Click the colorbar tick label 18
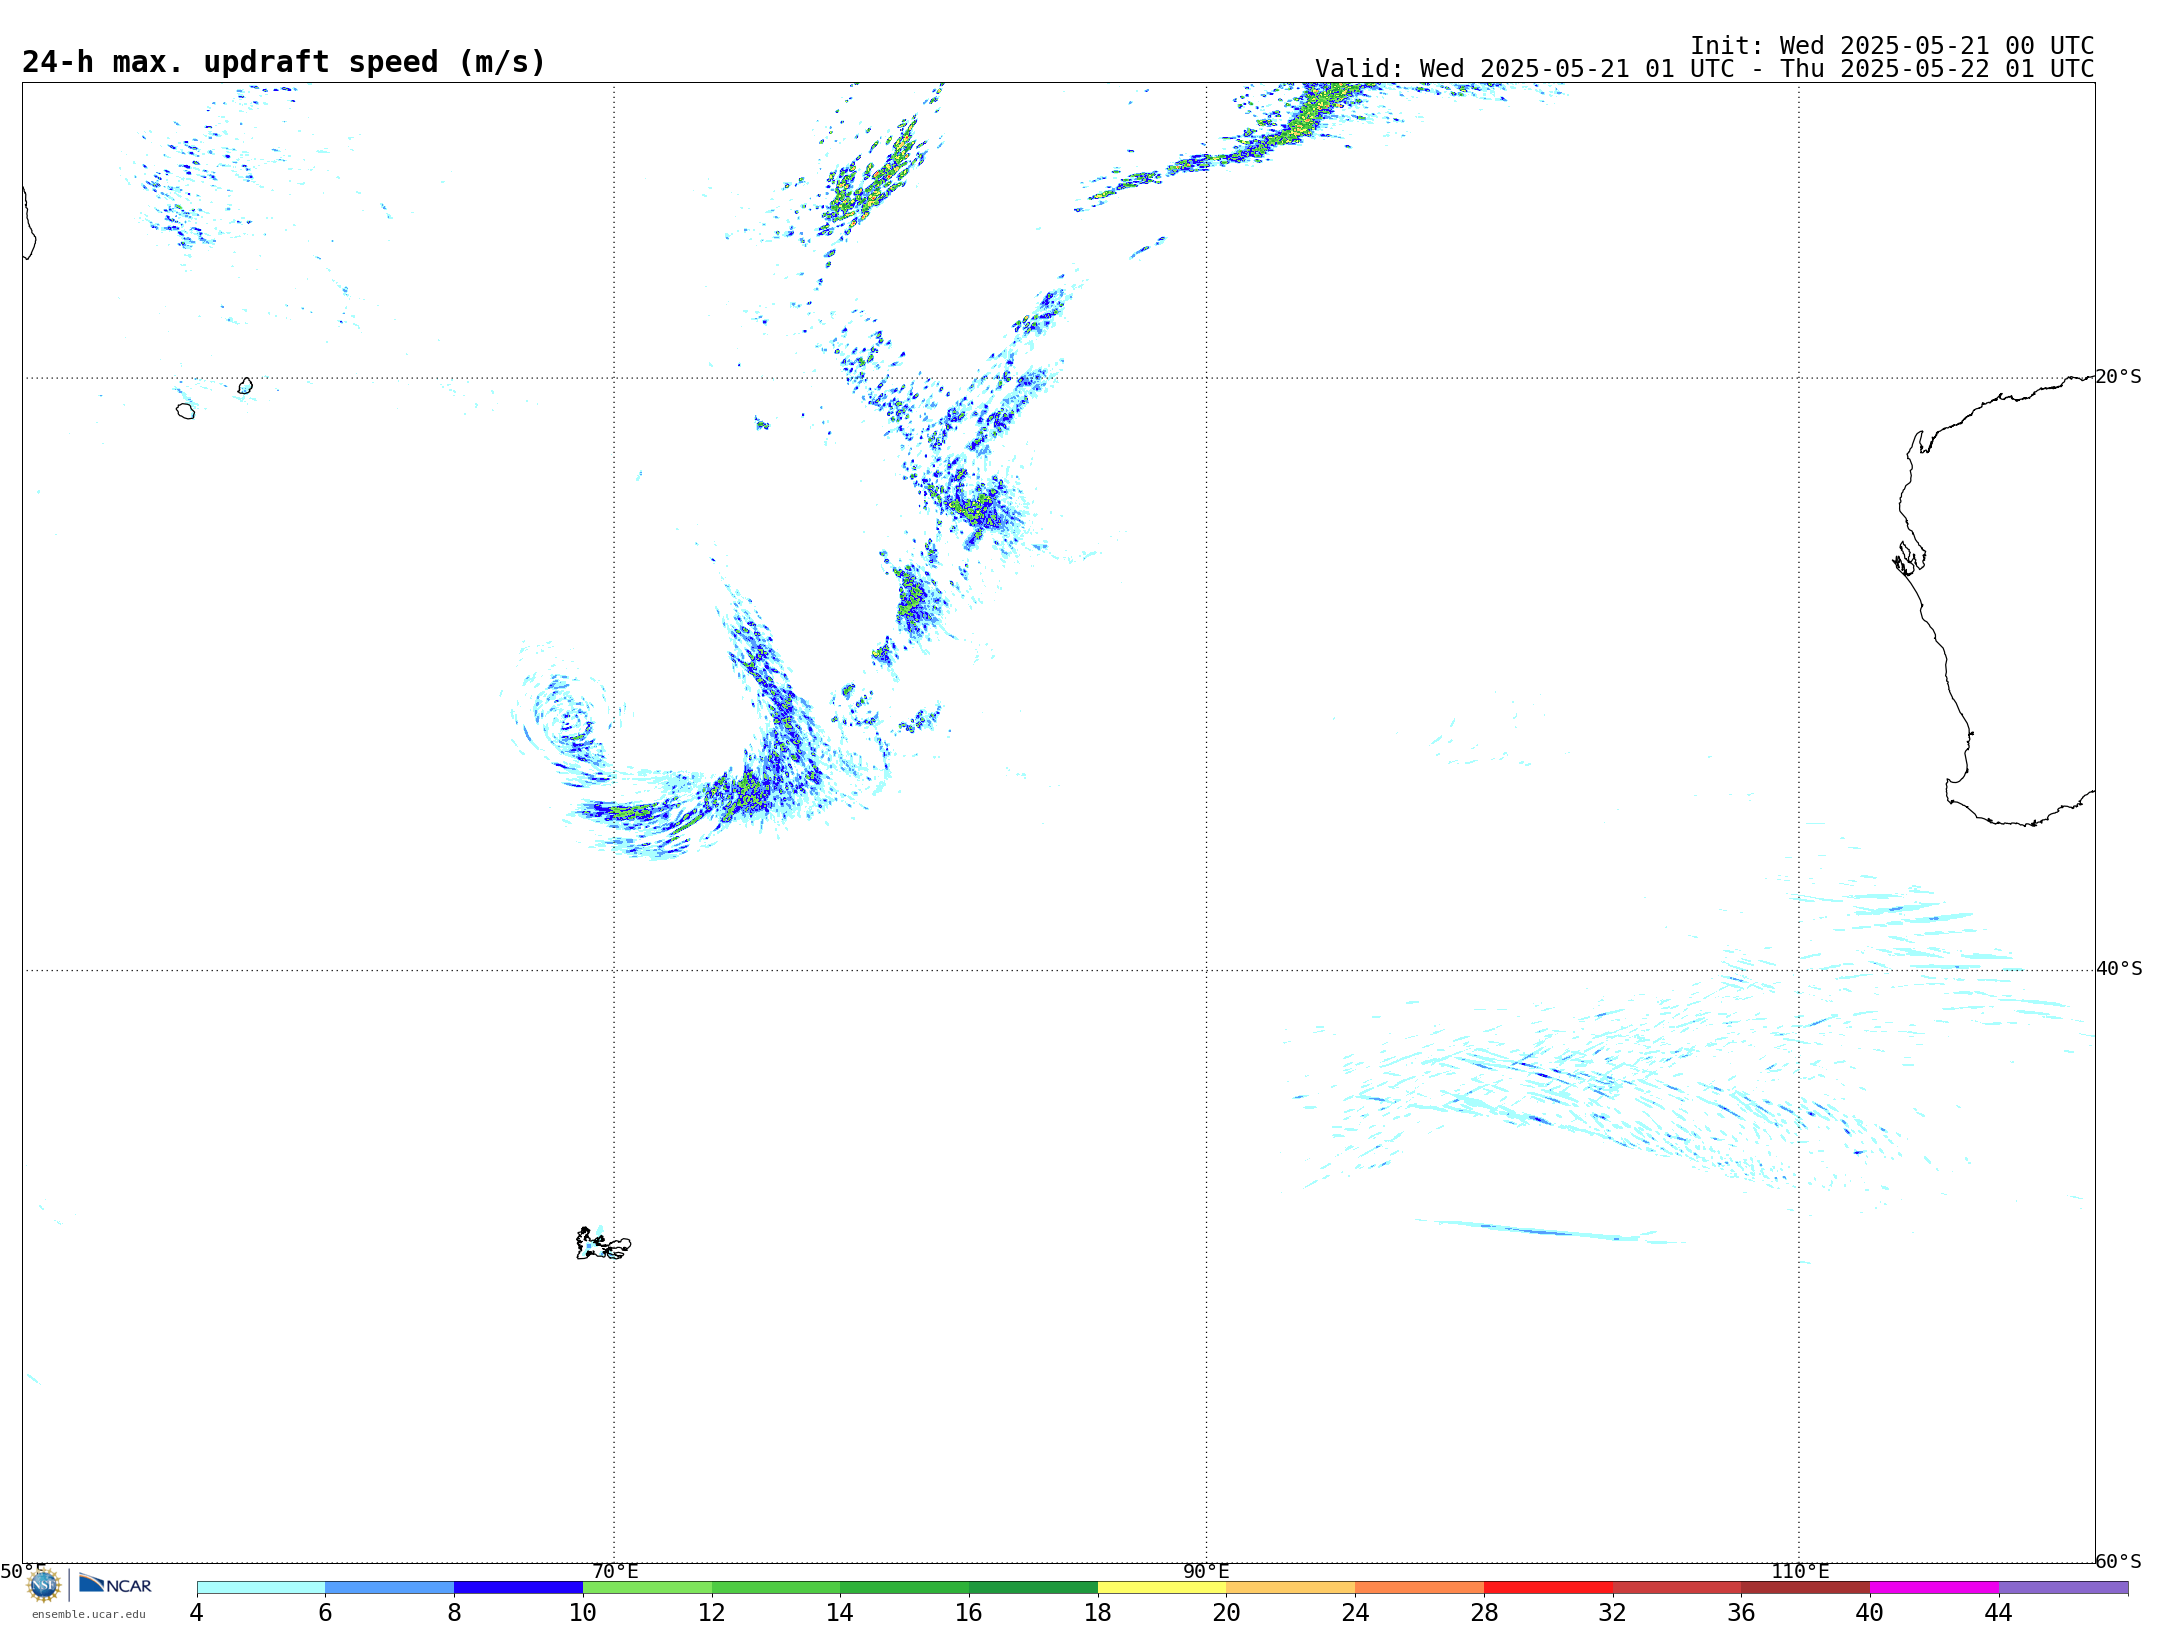Image resolution: width=2160 pixels, height=1626 pixels. tap(1097, 1612)
